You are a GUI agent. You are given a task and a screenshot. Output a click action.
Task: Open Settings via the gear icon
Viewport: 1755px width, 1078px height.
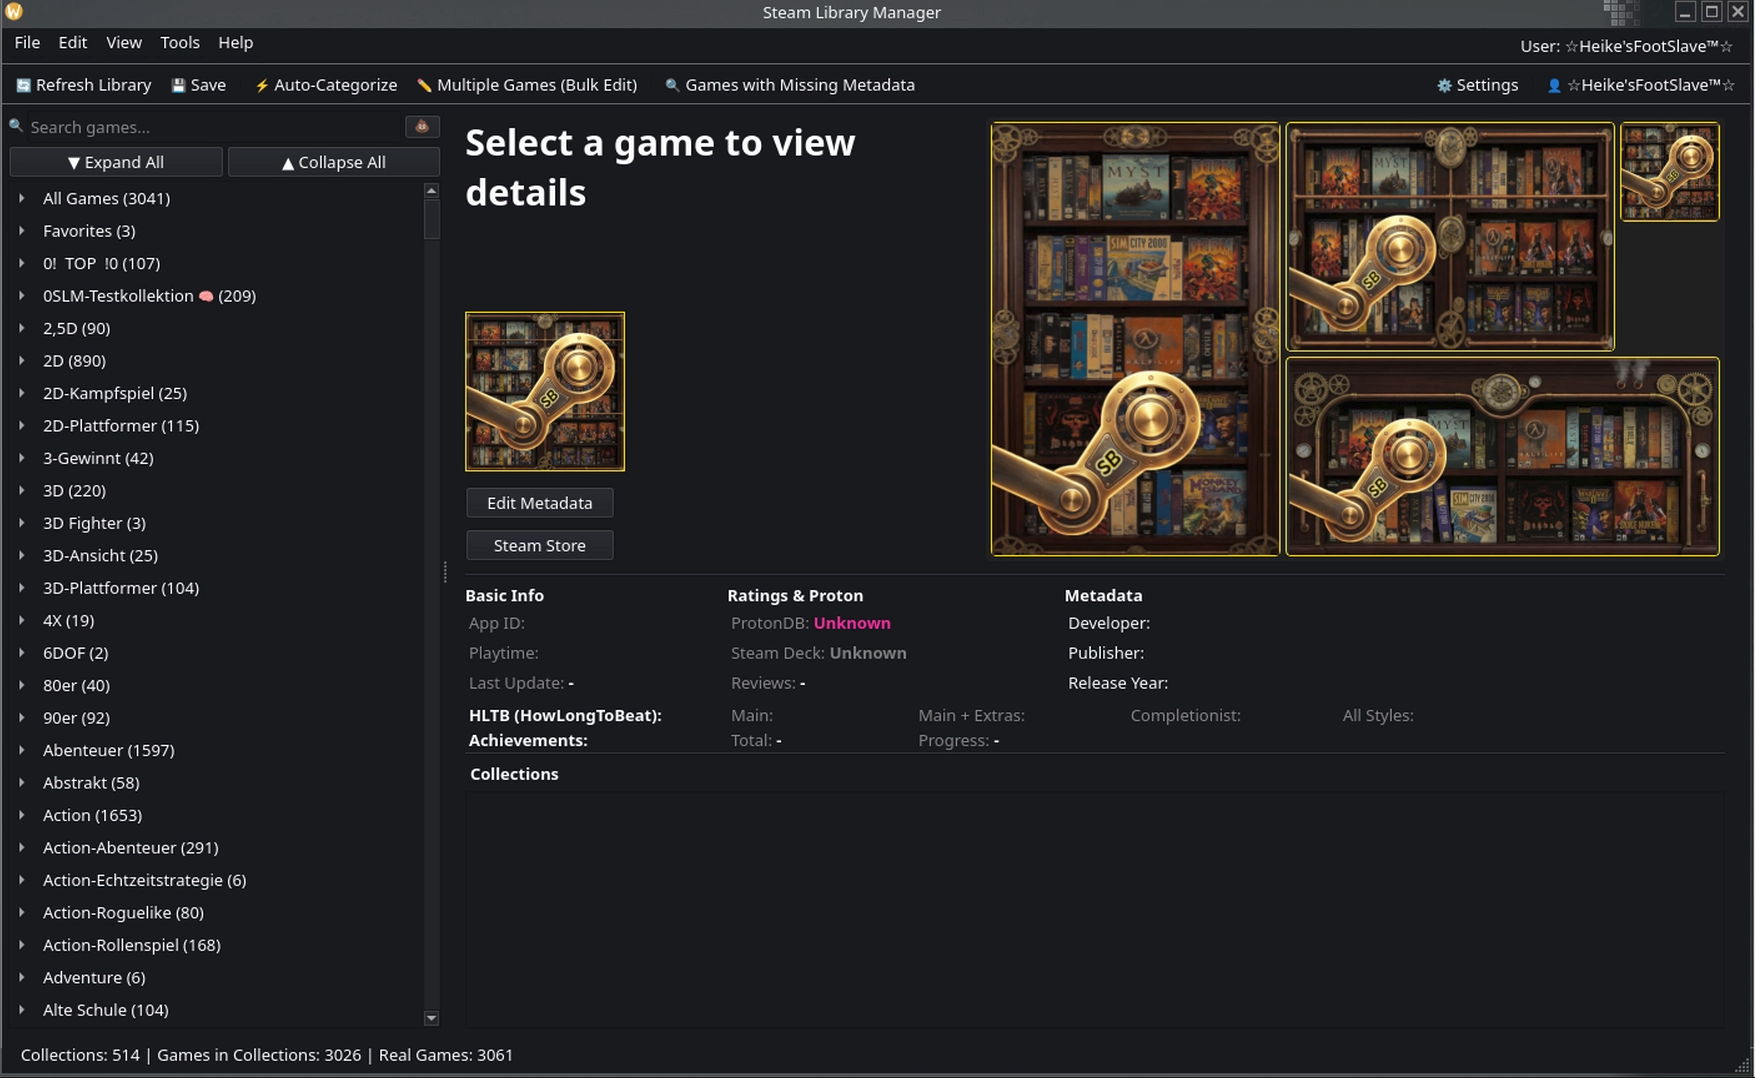(x=1444, y=86)
